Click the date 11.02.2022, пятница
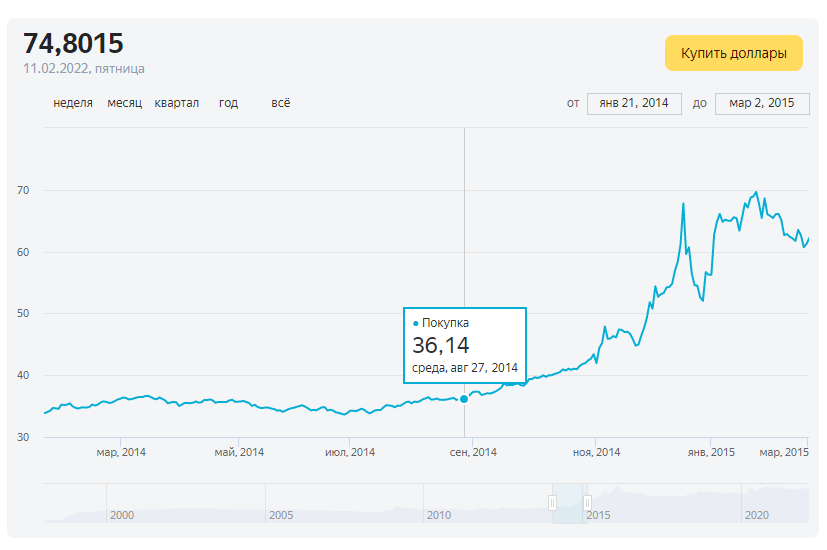The height and width of the screenshot is (550, 827). [x=84, y=69]
